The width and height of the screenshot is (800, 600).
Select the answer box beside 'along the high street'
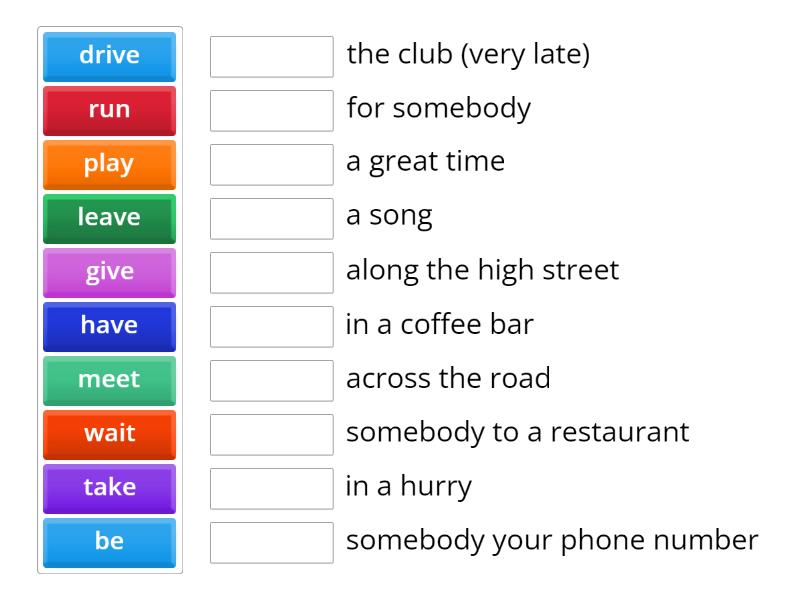[271, 273]
